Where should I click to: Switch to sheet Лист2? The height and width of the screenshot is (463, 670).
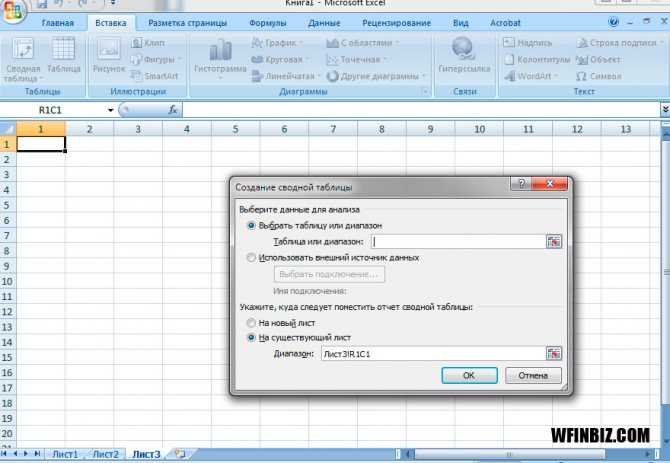[x=105, y=454]
